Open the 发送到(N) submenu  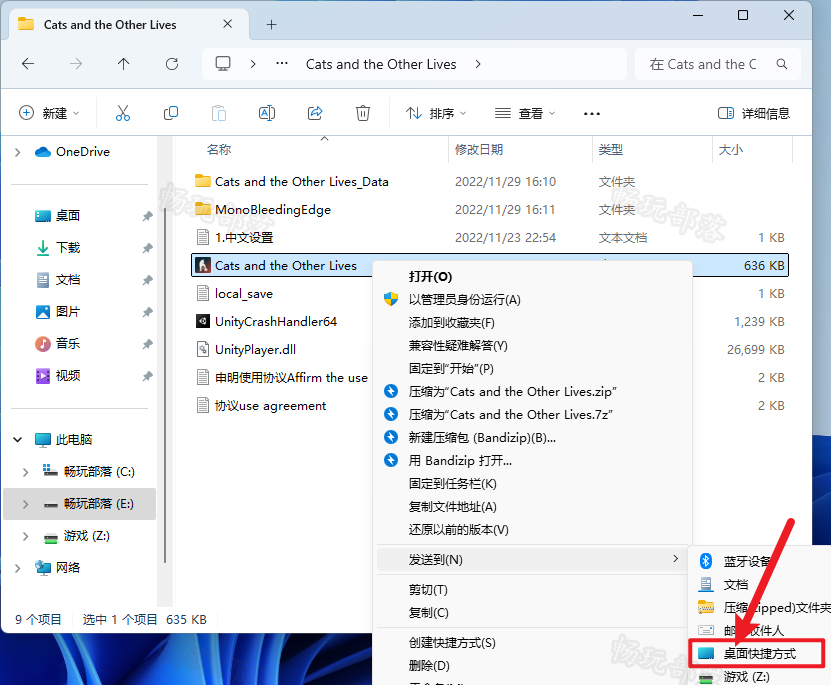coord(532,559)
